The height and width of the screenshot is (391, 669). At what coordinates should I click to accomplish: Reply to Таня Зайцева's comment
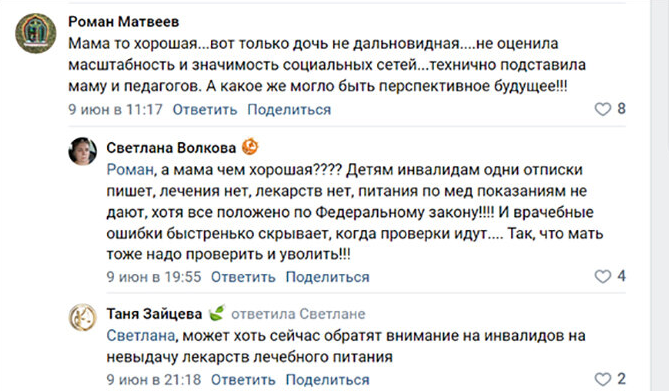(243, 379)
